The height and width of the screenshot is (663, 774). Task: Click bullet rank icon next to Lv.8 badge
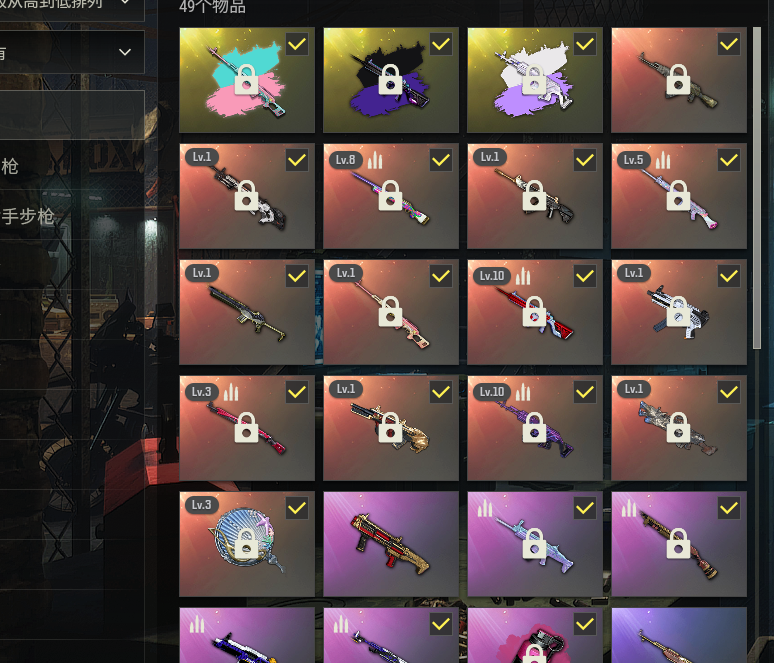[375, 160]
